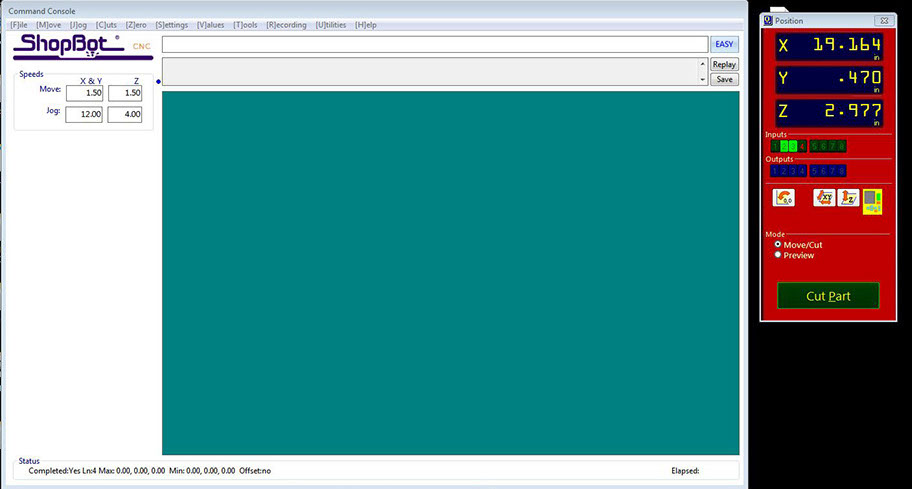Open the [C]uts menu
This screenshot has height=489, width=912.
106,25
